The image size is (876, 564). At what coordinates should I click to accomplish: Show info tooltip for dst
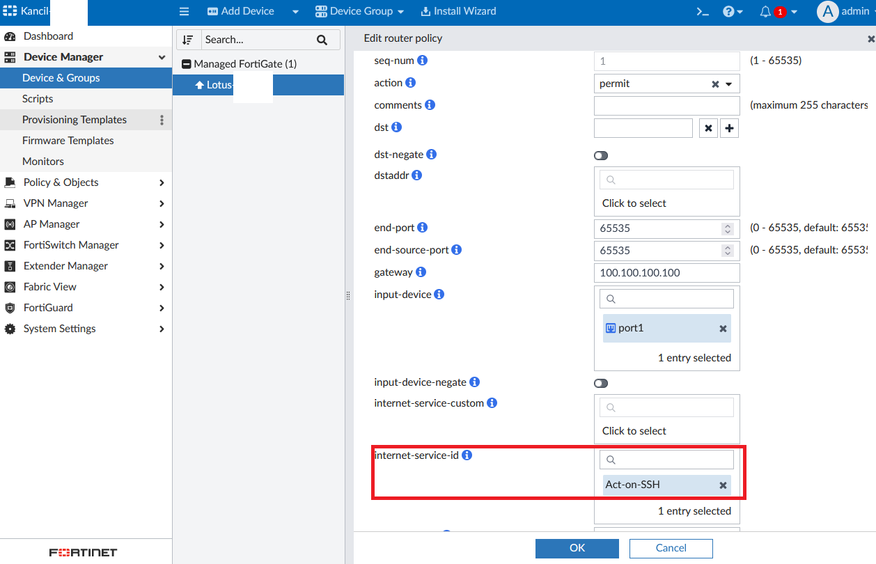pyautogui.click(x=397, y=127)
